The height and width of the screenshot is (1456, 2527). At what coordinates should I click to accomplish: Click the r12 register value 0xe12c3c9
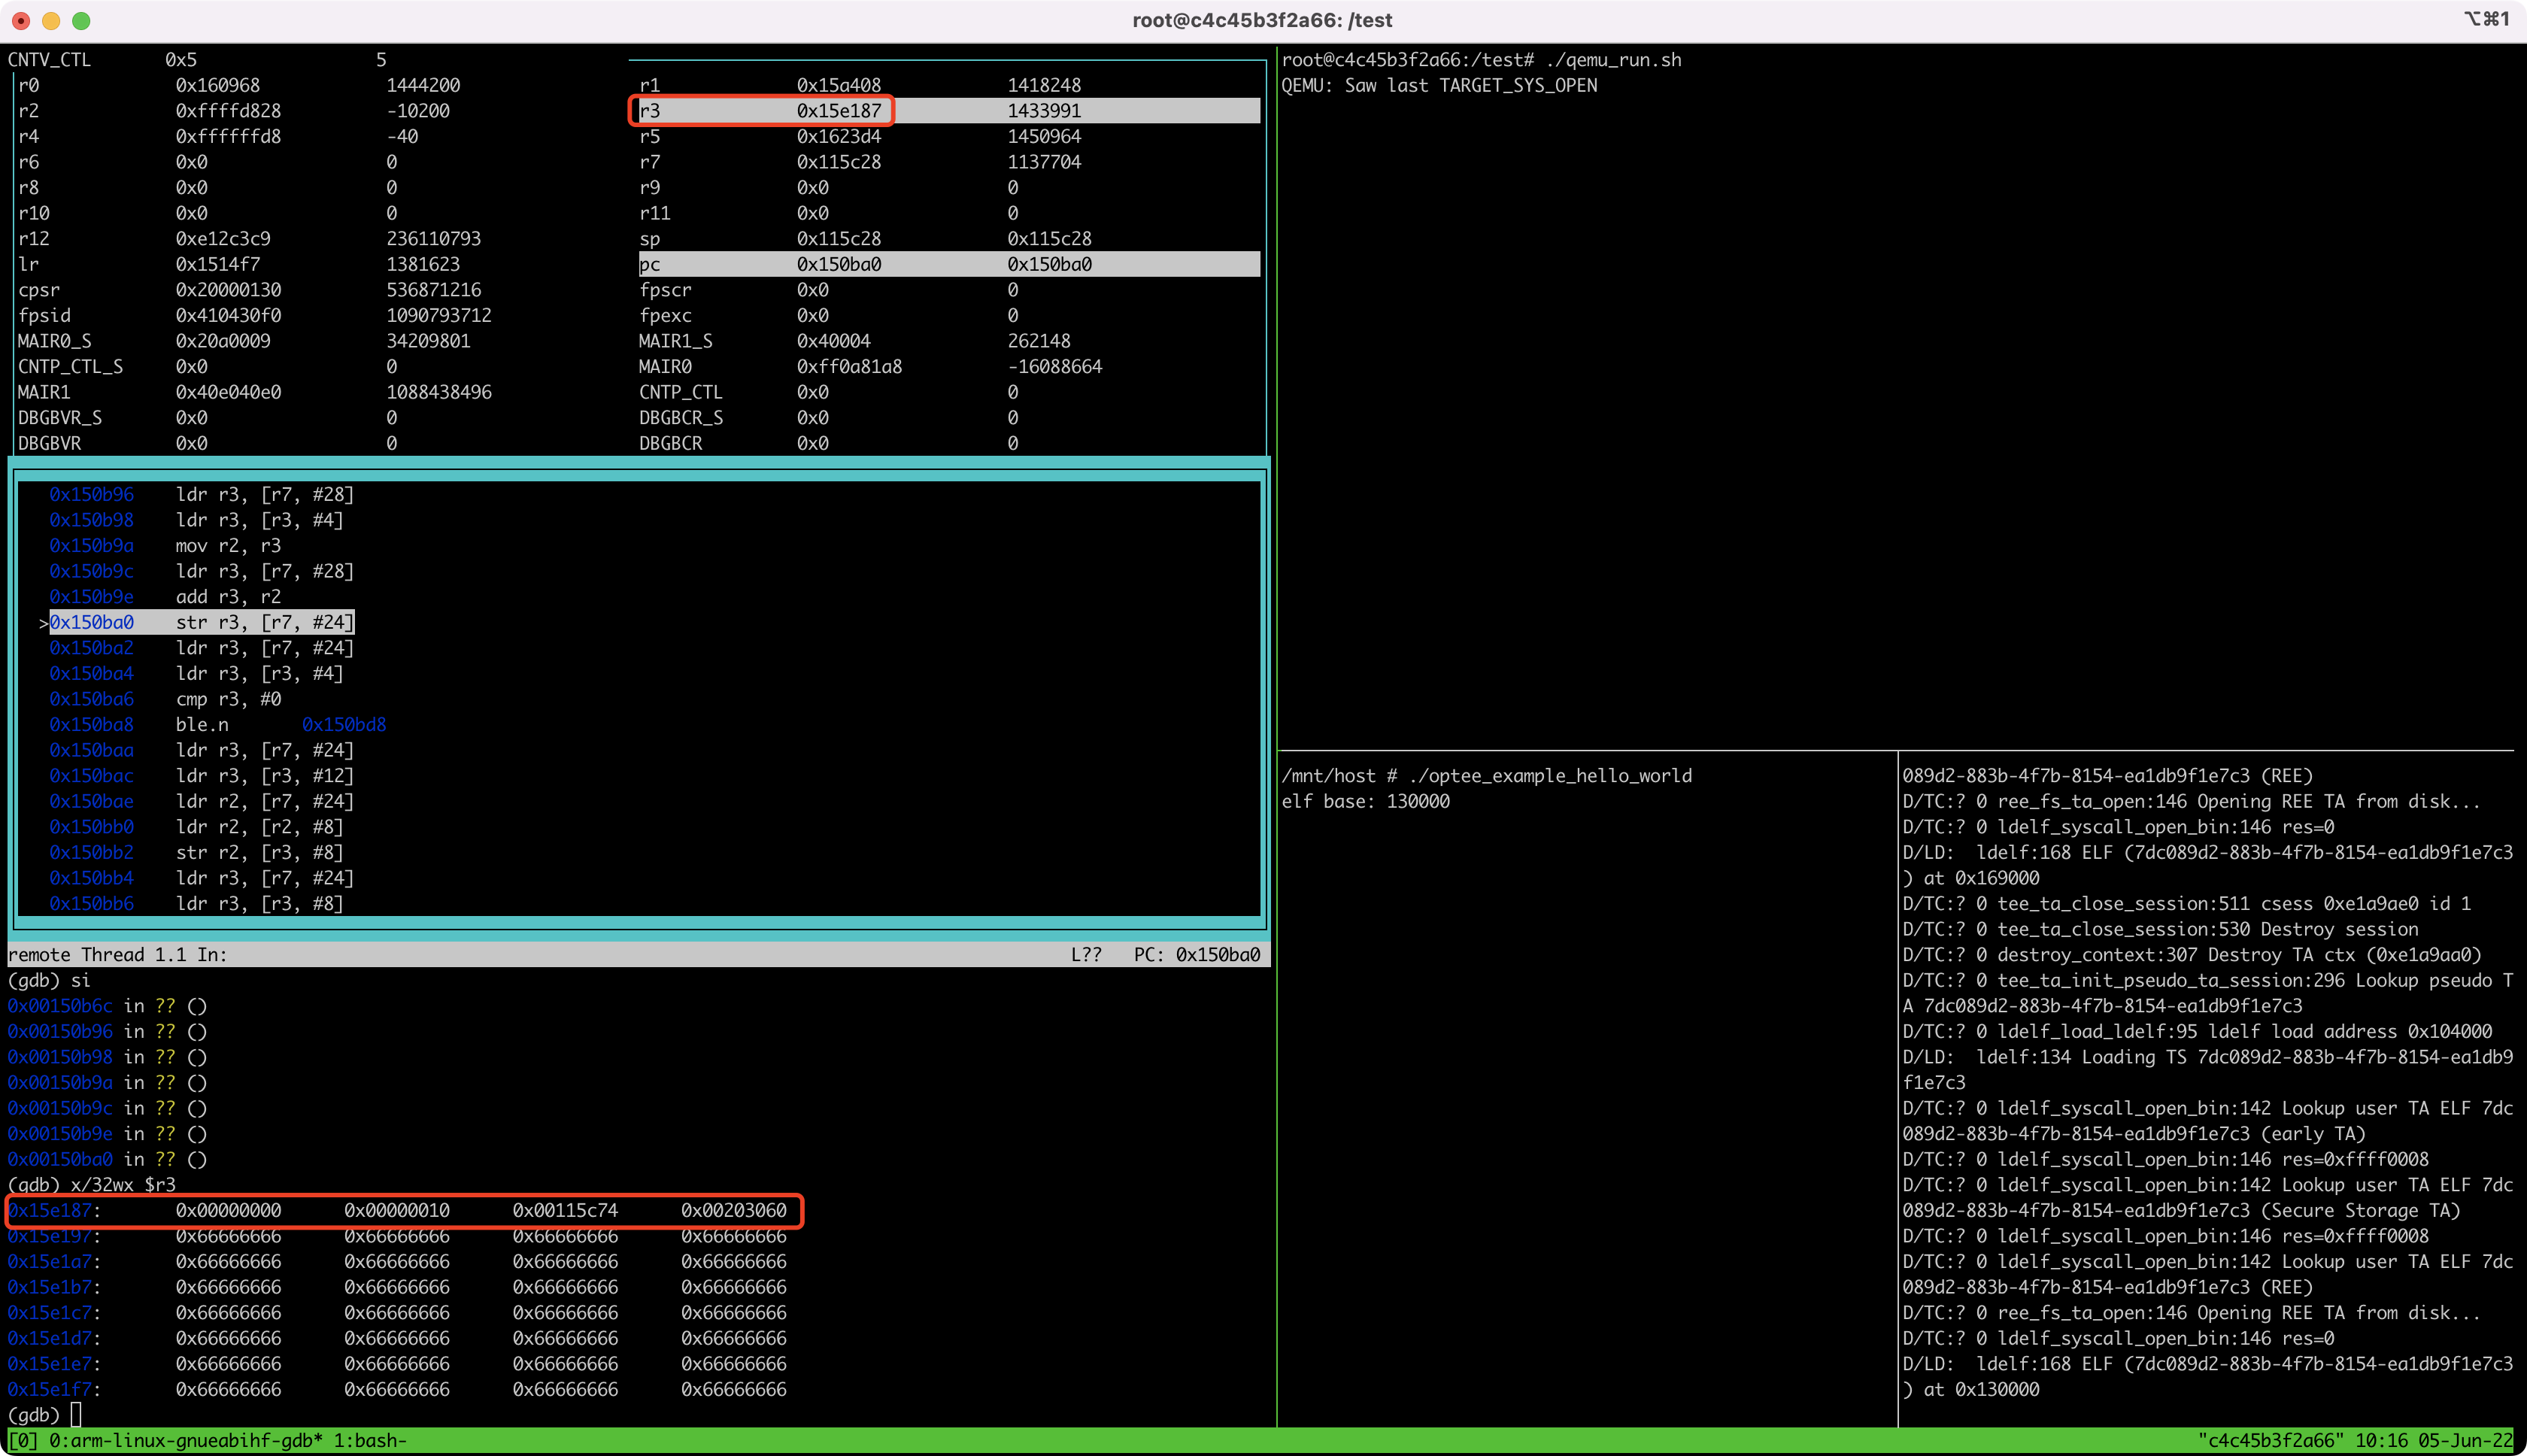click(x=222, y=239)
